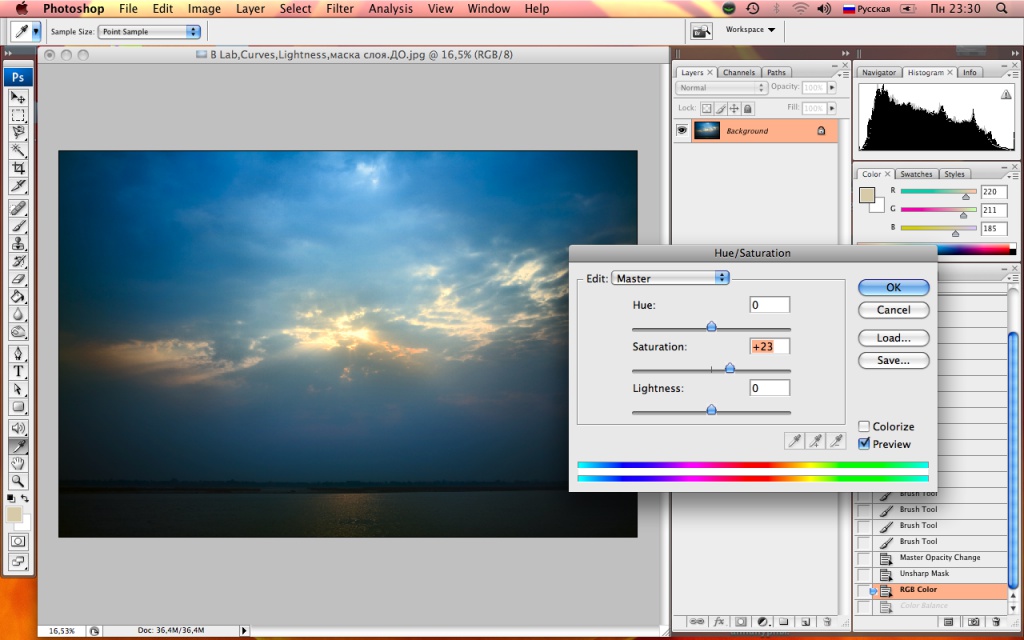
Task: Click the Saturation slider handle
Action: 729,368
